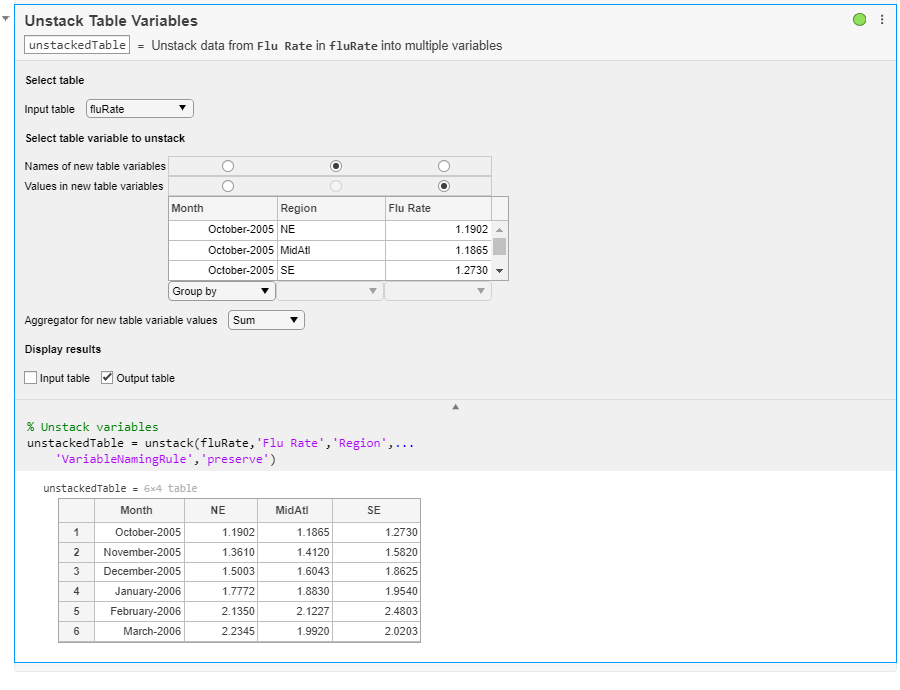Collapse the Unstack Table Variables task
900x690 pixels.
coord(6,20)
